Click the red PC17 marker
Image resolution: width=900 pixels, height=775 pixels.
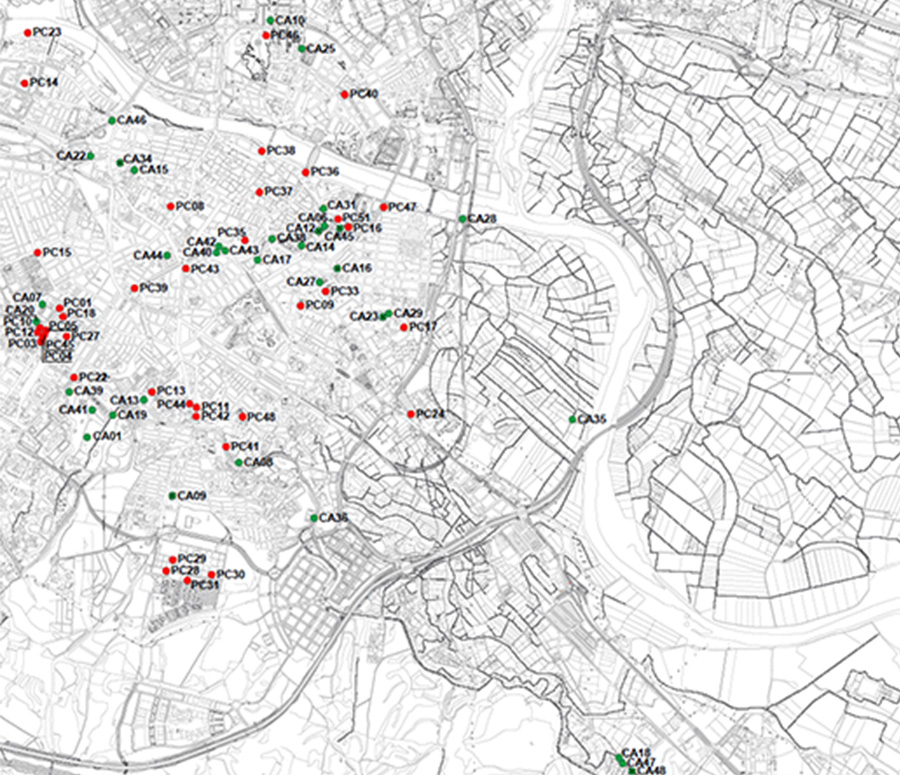click(x=404, y=327)
